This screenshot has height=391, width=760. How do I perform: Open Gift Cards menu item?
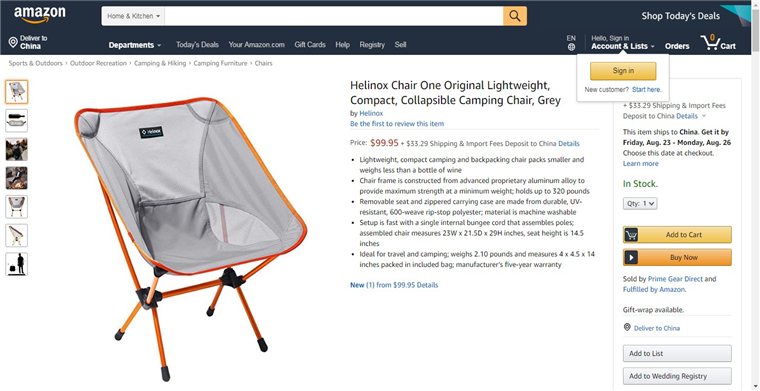click(310, 45)
